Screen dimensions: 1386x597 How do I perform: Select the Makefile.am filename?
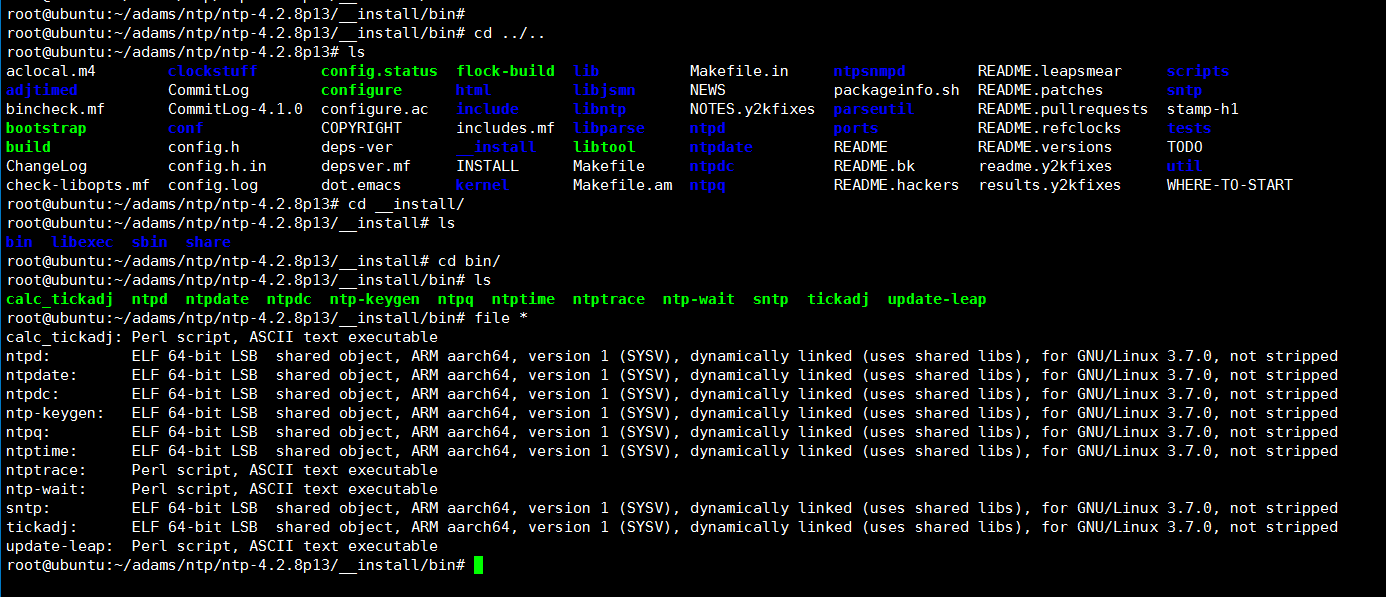coord(623,184)
